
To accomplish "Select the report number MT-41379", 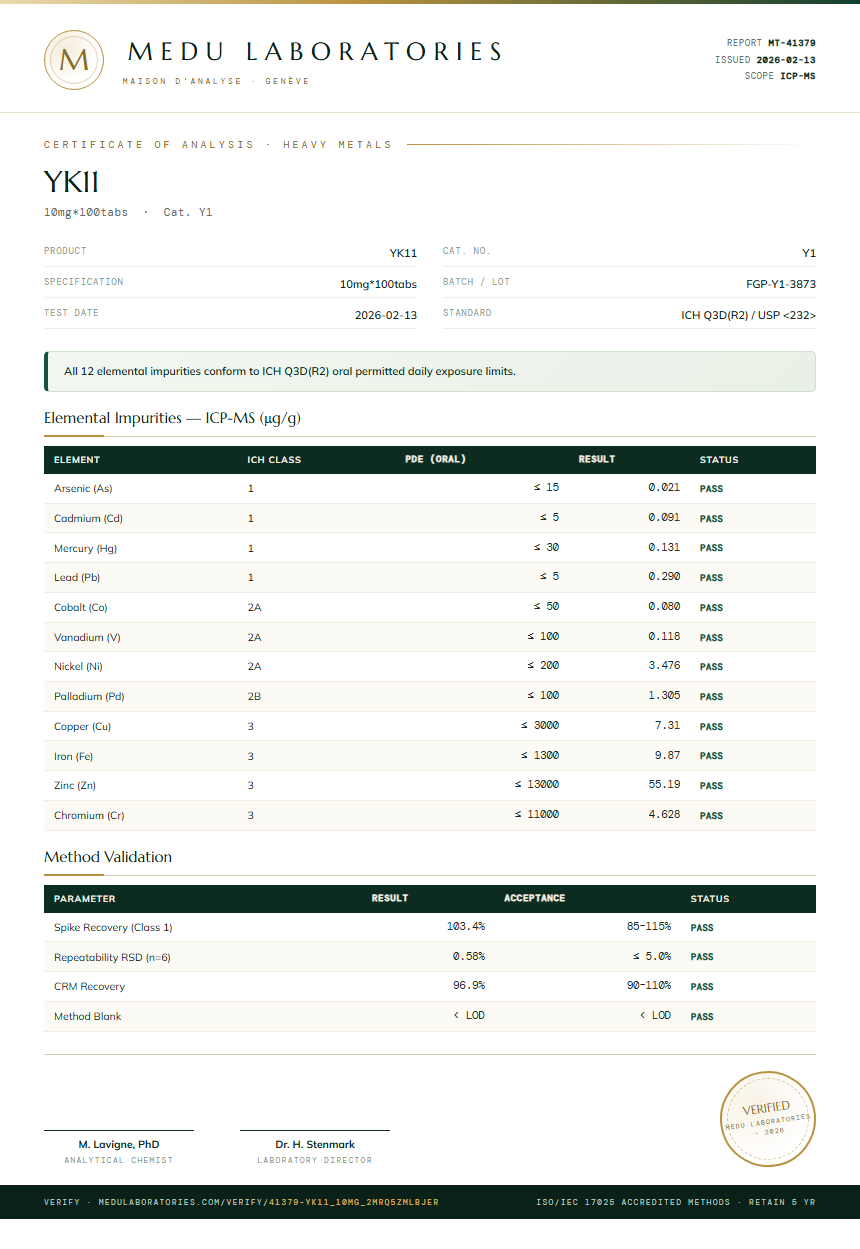I will 792,43.
